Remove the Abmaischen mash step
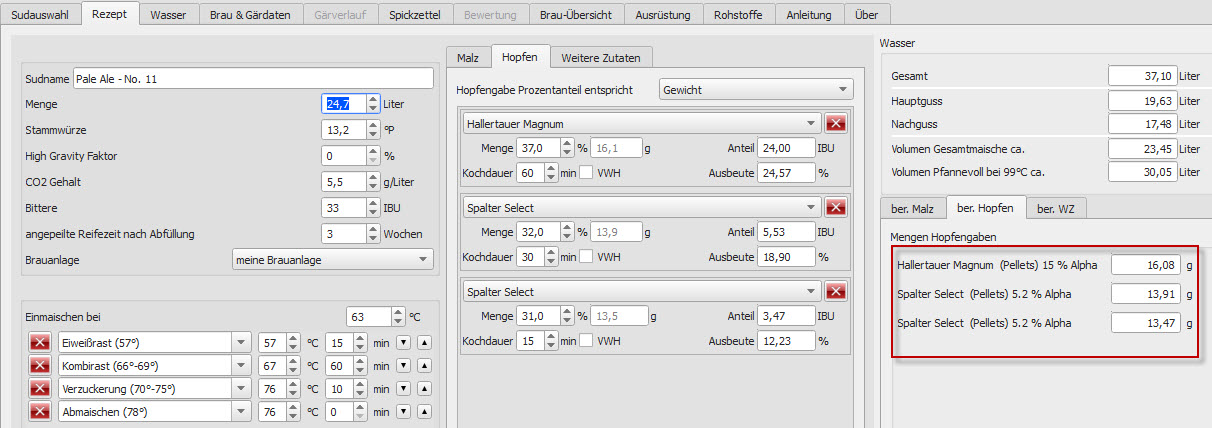1212x428 pixels. click(x=40, y=411)
